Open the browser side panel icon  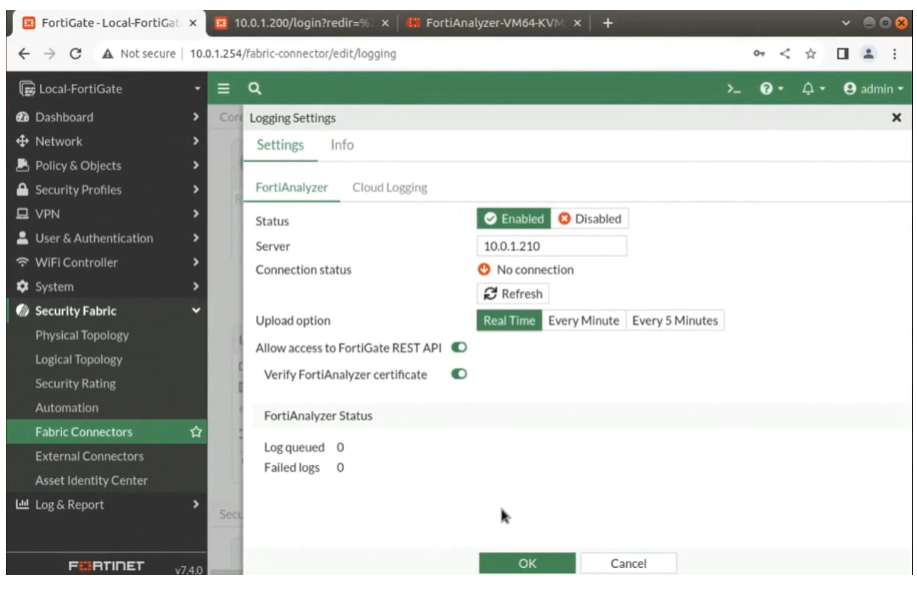click(x=842, y=54)
